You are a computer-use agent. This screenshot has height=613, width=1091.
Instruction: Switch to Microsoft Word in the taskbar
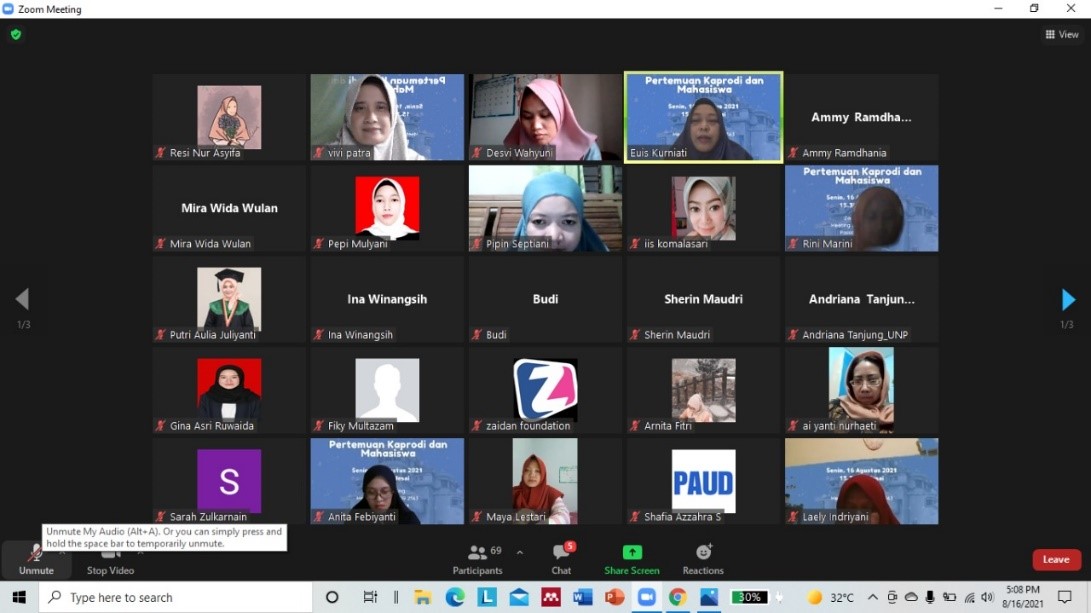coord(582,597)
